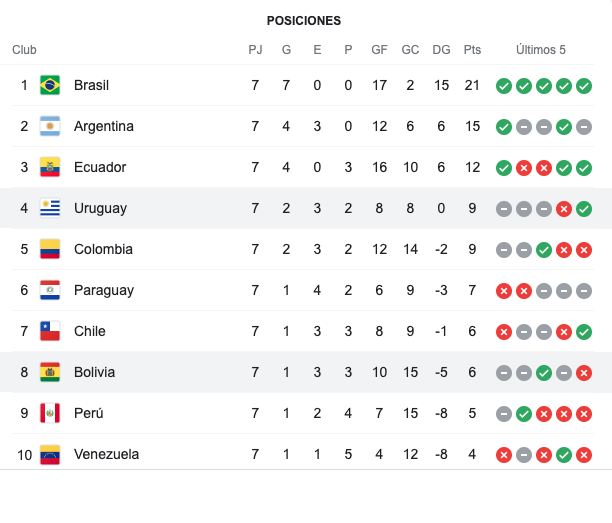
Task: Click the Argentina flag icon
Action: 50,126
